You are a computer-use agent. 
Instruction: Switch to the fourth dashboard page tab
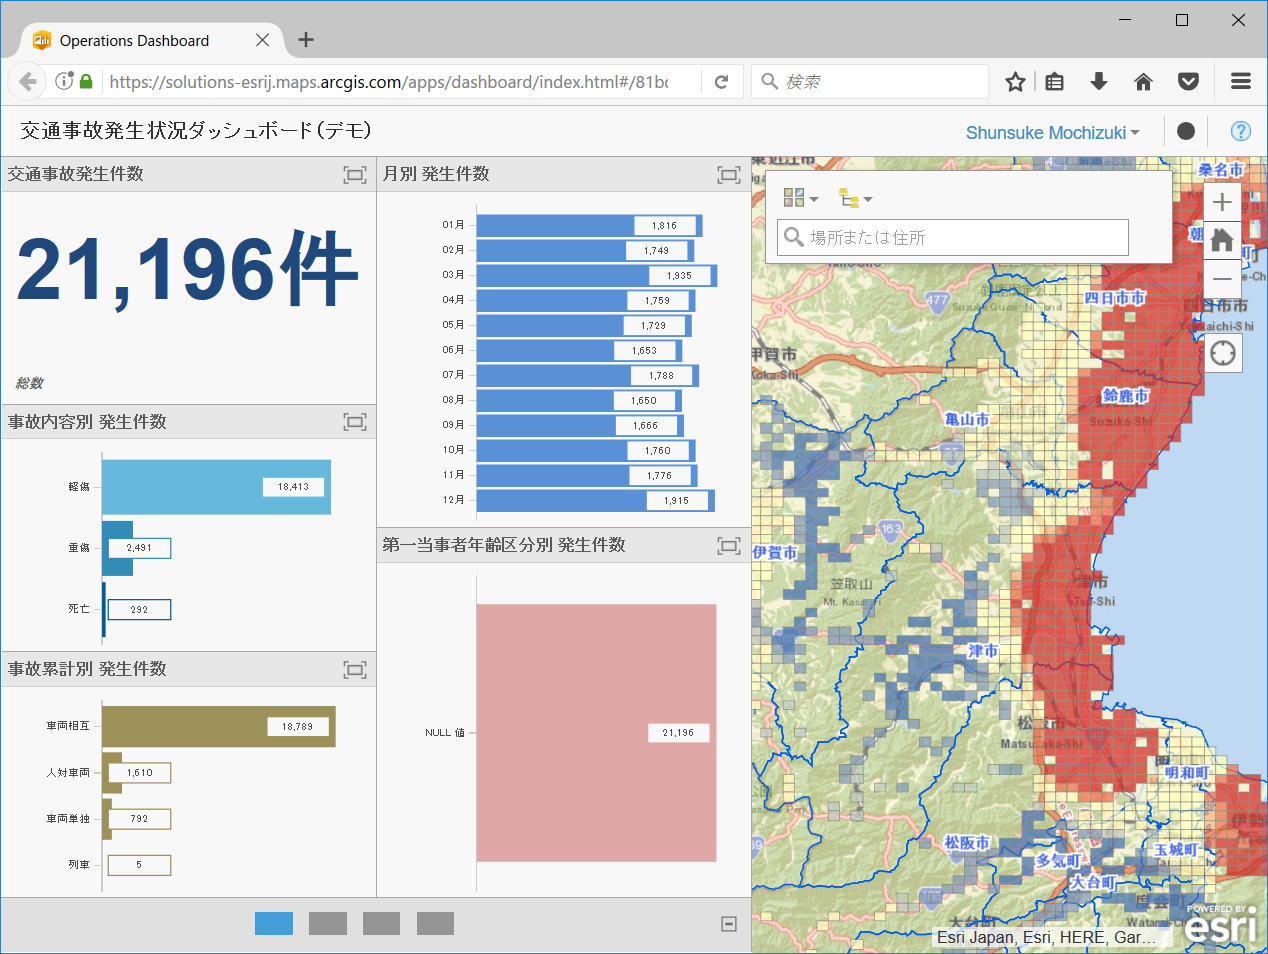(435, 923)
